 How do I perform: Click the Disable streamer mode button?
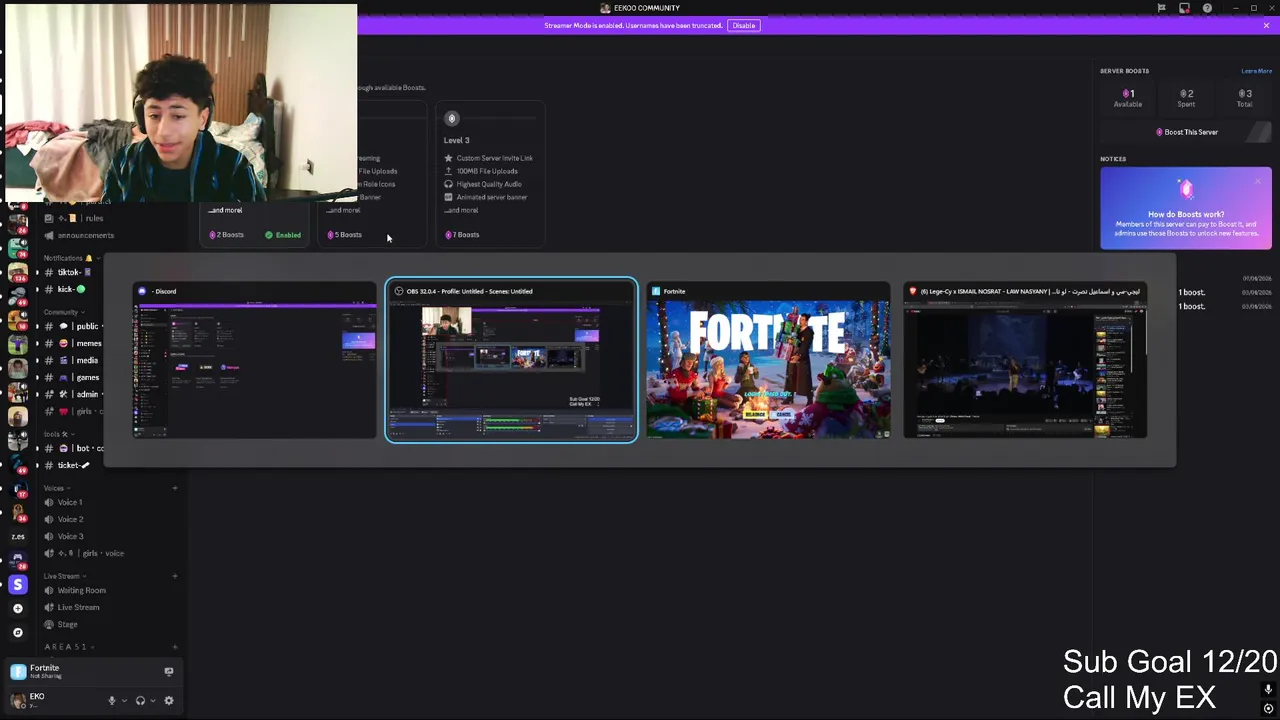click(x=744, y=25)
